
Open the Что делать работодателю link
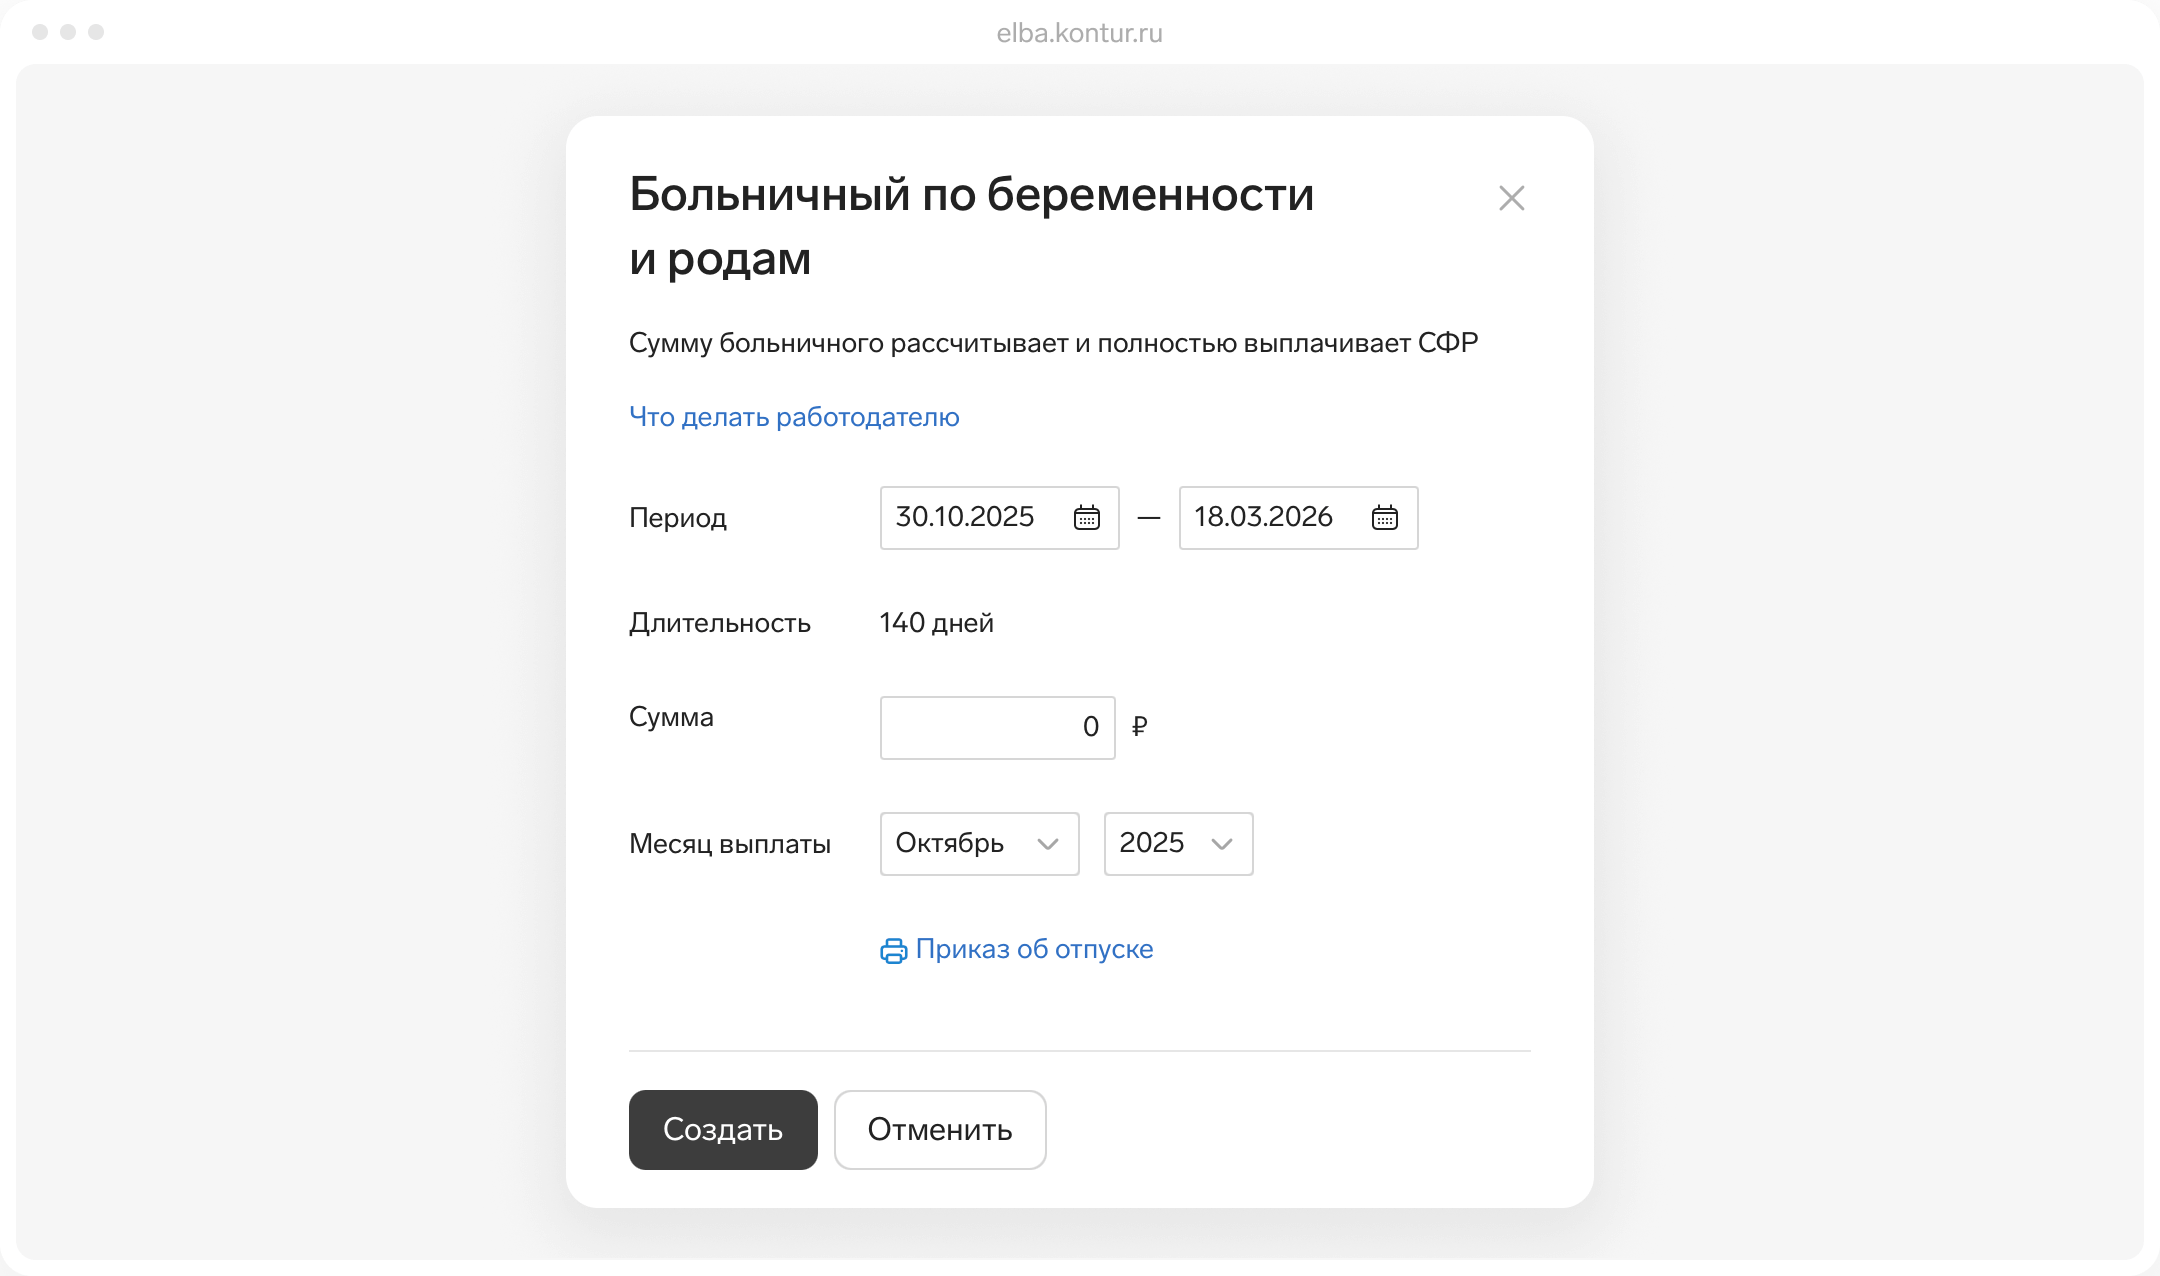[x=794, y=417]
